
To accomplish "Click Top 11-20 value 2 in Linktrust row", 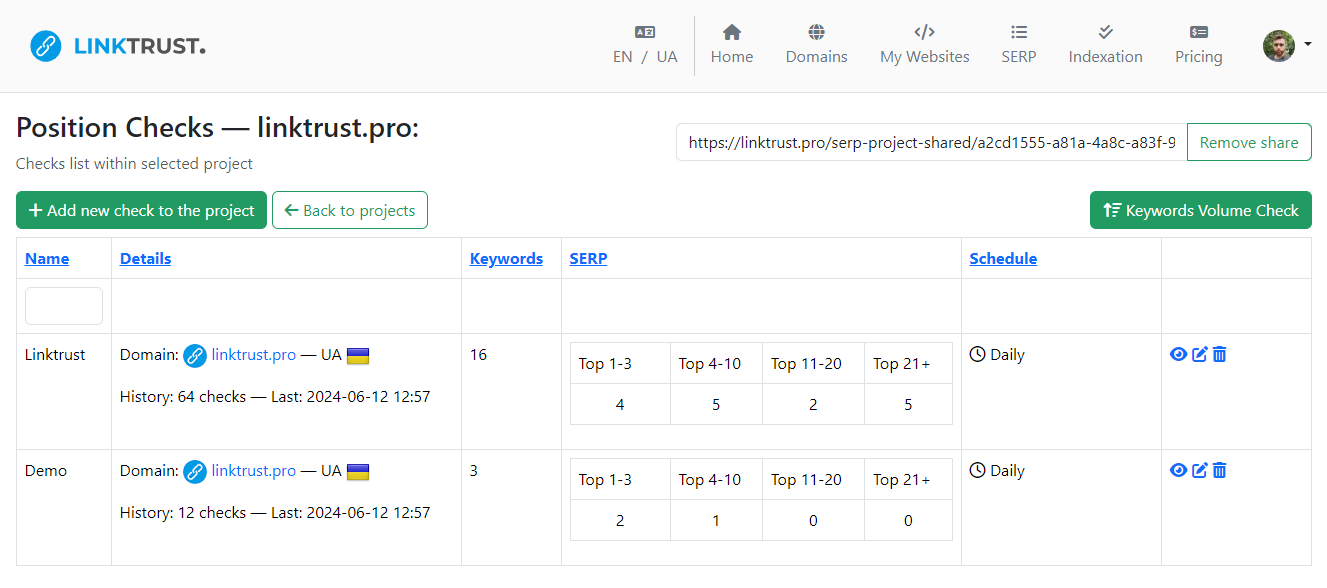I will [813, 405].
